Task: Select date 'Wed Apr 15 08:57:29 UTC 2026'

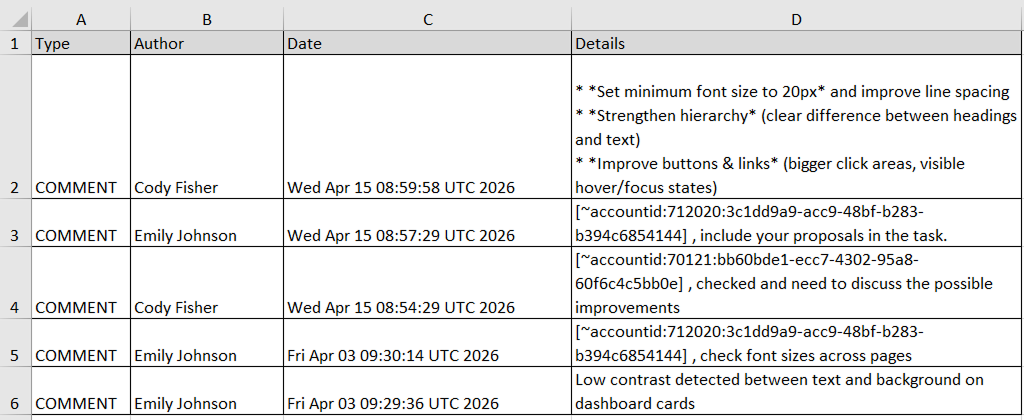Action: (428, 223)
